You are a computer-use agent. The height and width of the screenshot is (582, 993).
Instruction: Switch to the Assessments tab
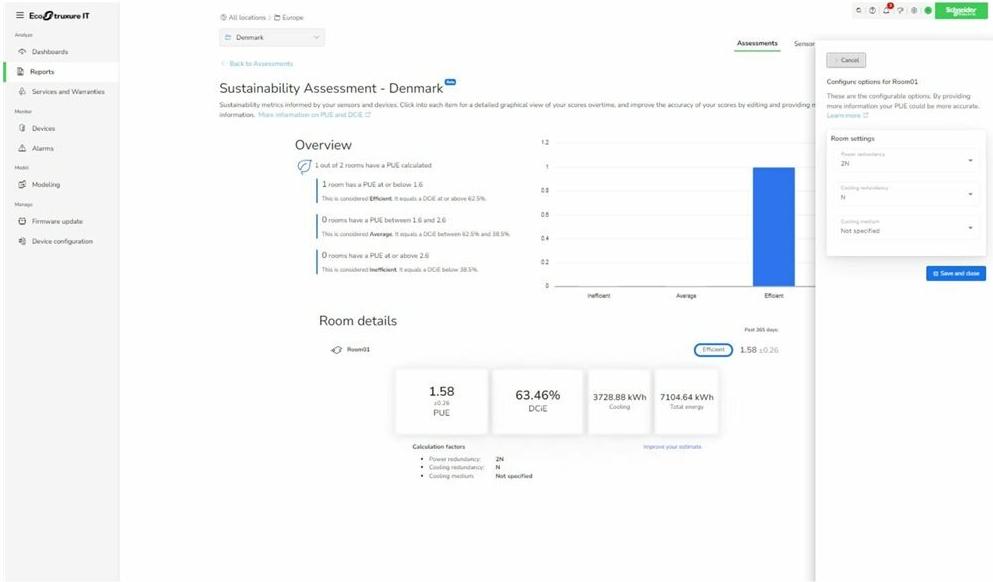pos(757,44)
